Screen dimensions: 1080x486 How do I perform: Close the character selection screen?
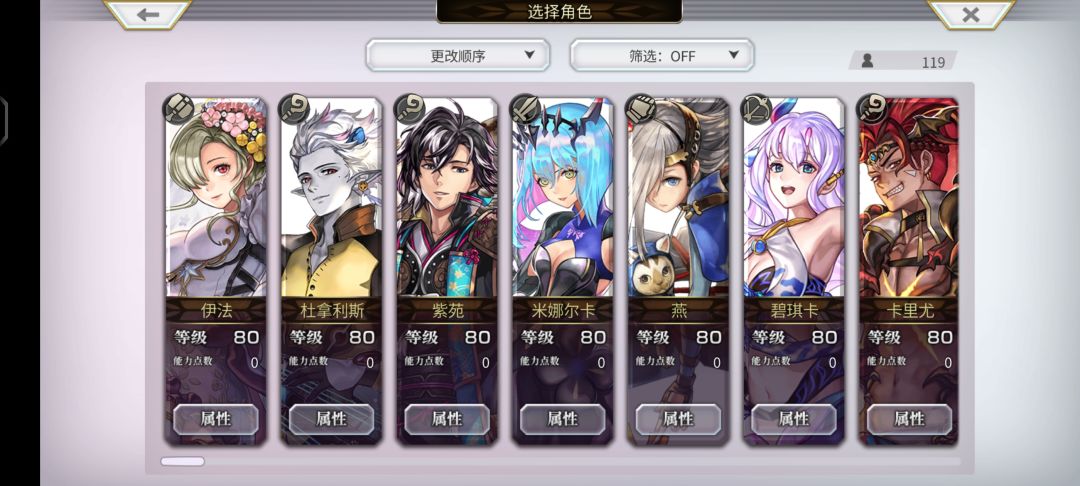pyautogui.click(x=970, y=14)
